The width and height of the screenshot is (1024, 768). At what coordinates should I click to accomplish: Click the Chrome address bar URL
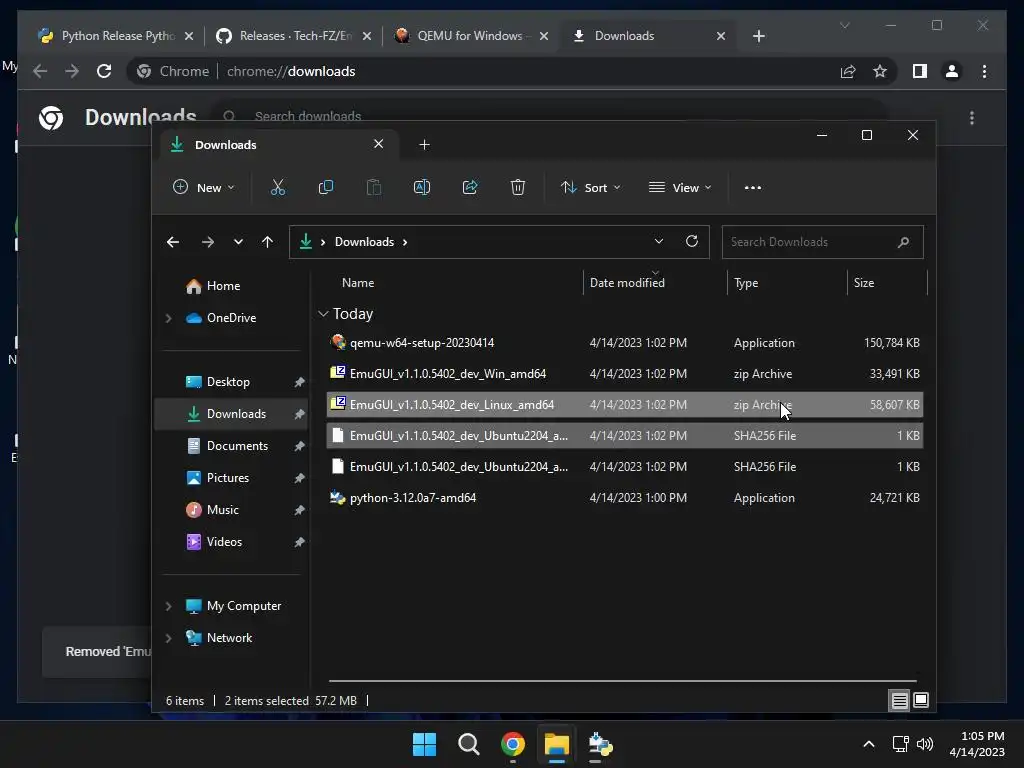click(291, 71)
